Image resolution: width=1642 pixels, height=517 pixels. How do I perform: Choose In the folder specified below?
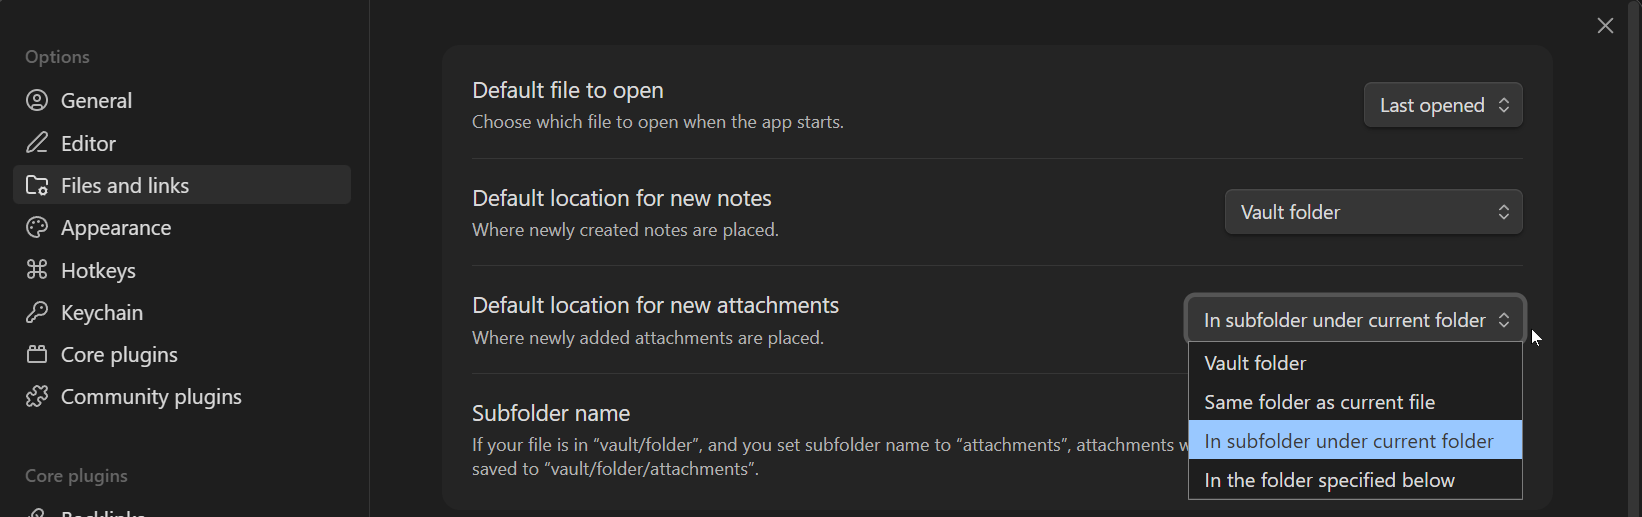coord(1355,480)
